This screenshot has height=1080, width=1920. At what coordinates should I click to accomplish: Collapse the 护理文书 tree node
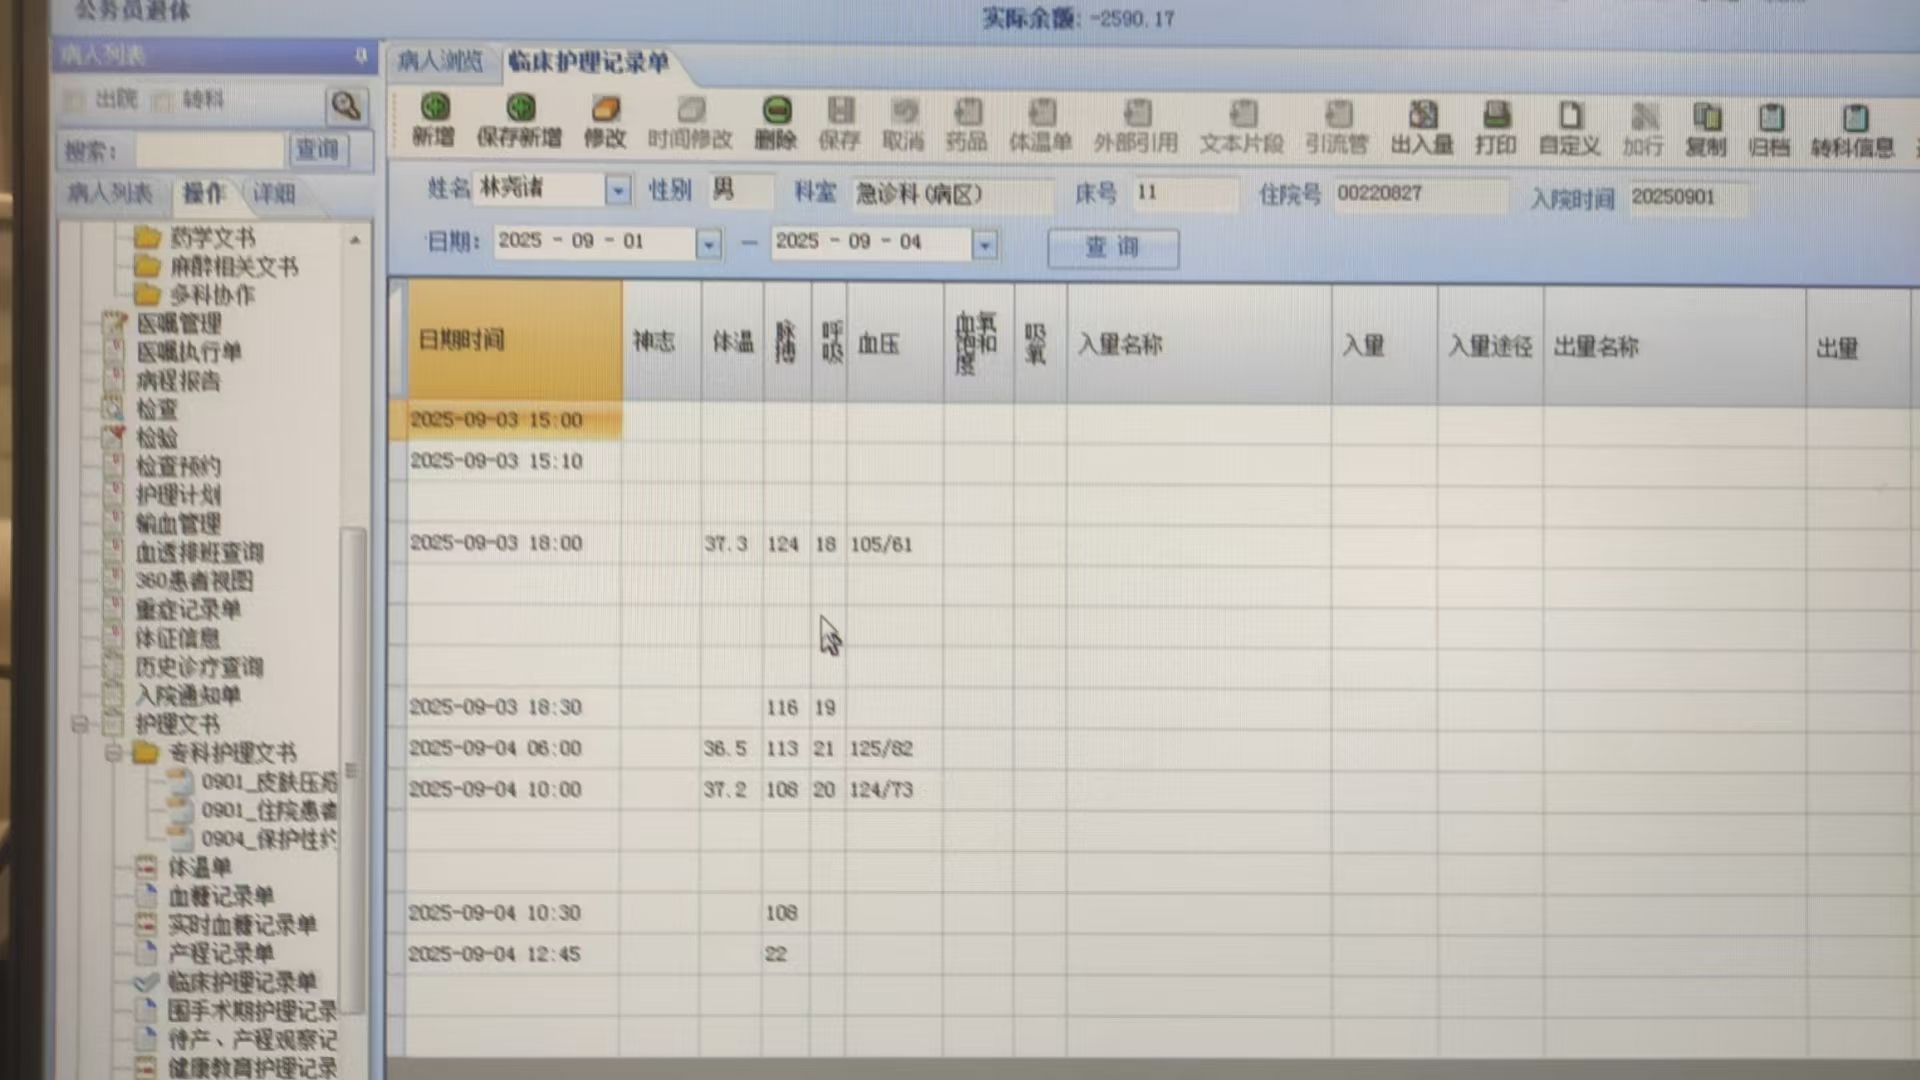point(80,724)
